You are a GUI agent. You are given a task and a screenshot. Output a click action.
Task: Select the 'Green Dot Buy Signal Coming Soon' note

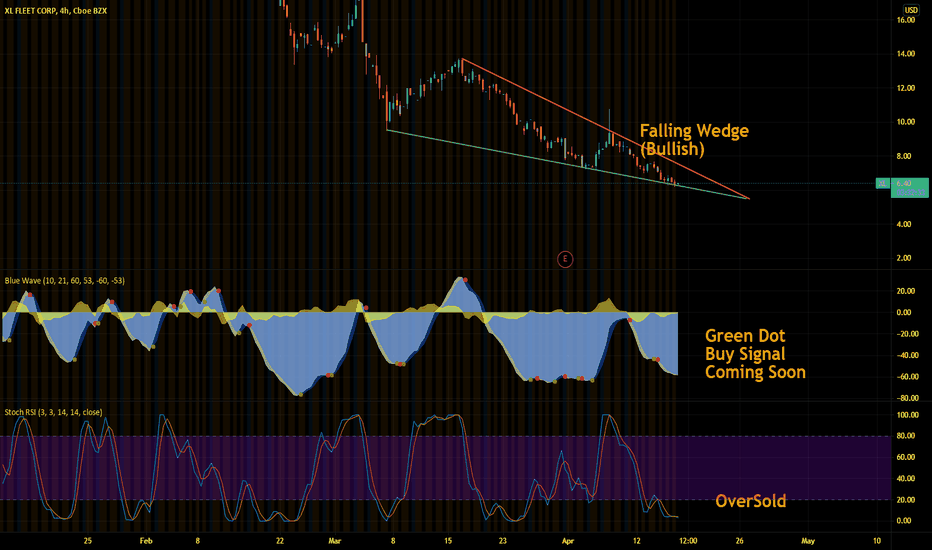[755, 354]
